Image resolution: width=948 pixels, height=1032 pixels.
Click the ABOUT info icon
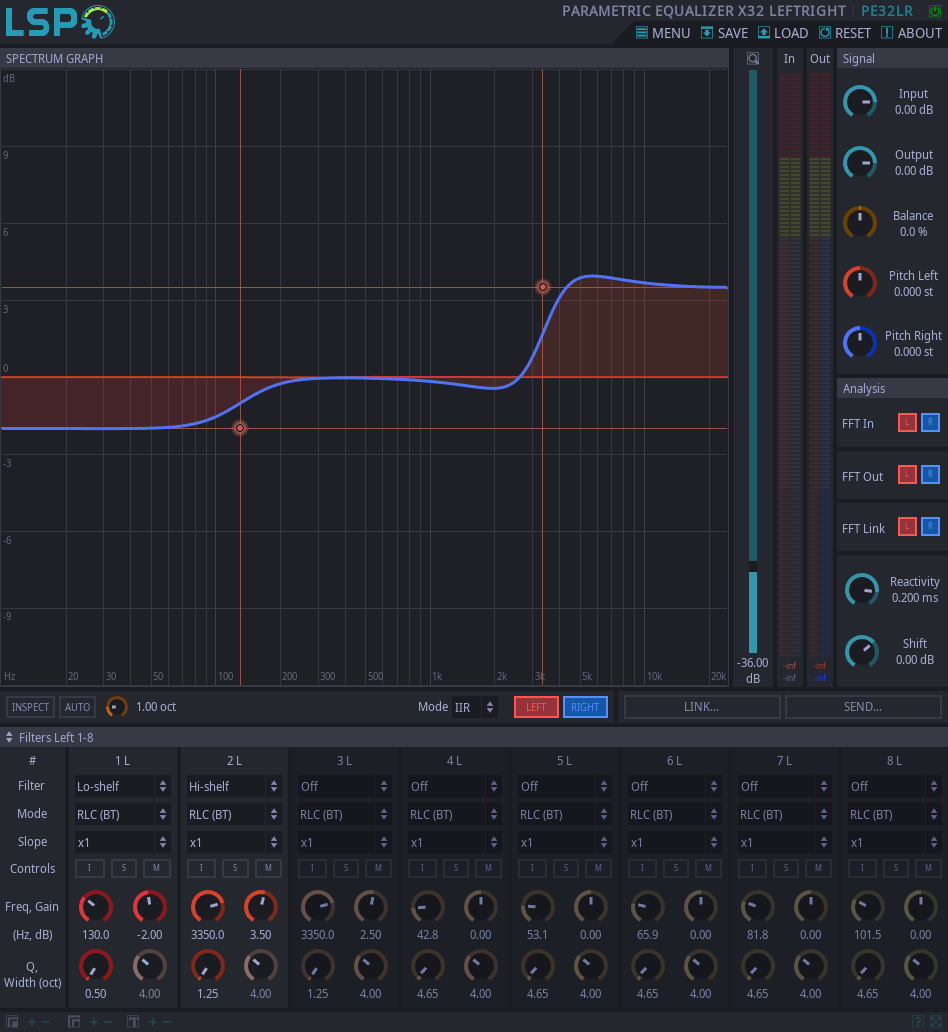(x=887, y=33)
